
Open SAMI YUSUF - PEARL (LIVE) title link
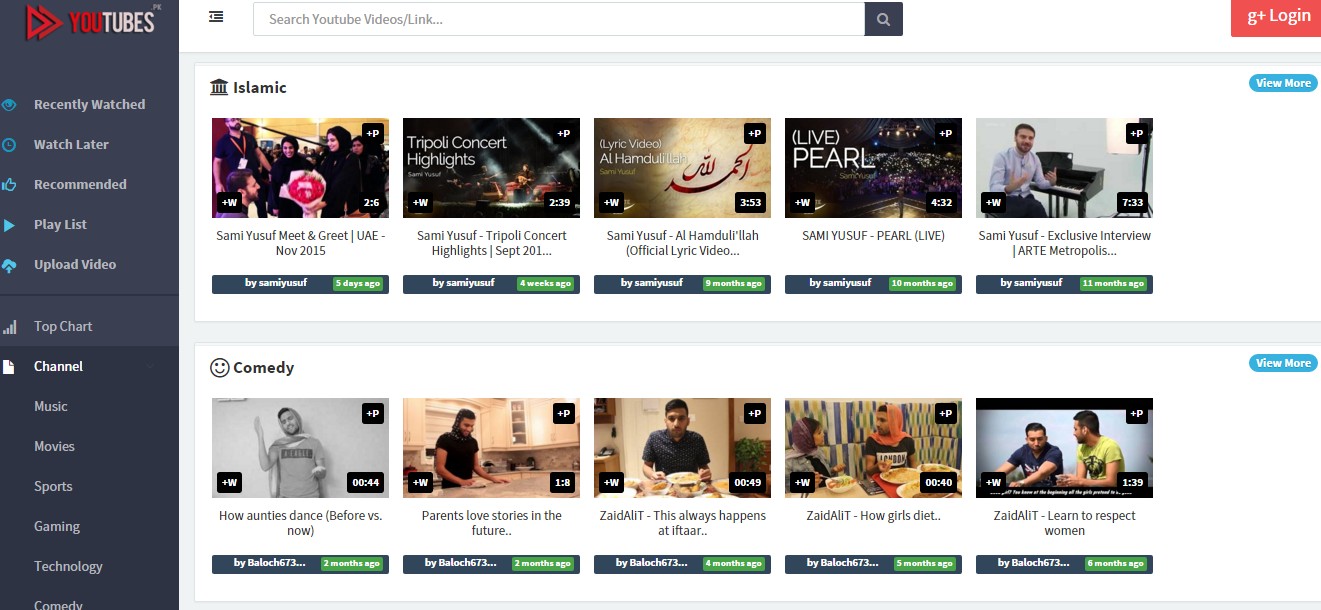(x=873, y=236)
